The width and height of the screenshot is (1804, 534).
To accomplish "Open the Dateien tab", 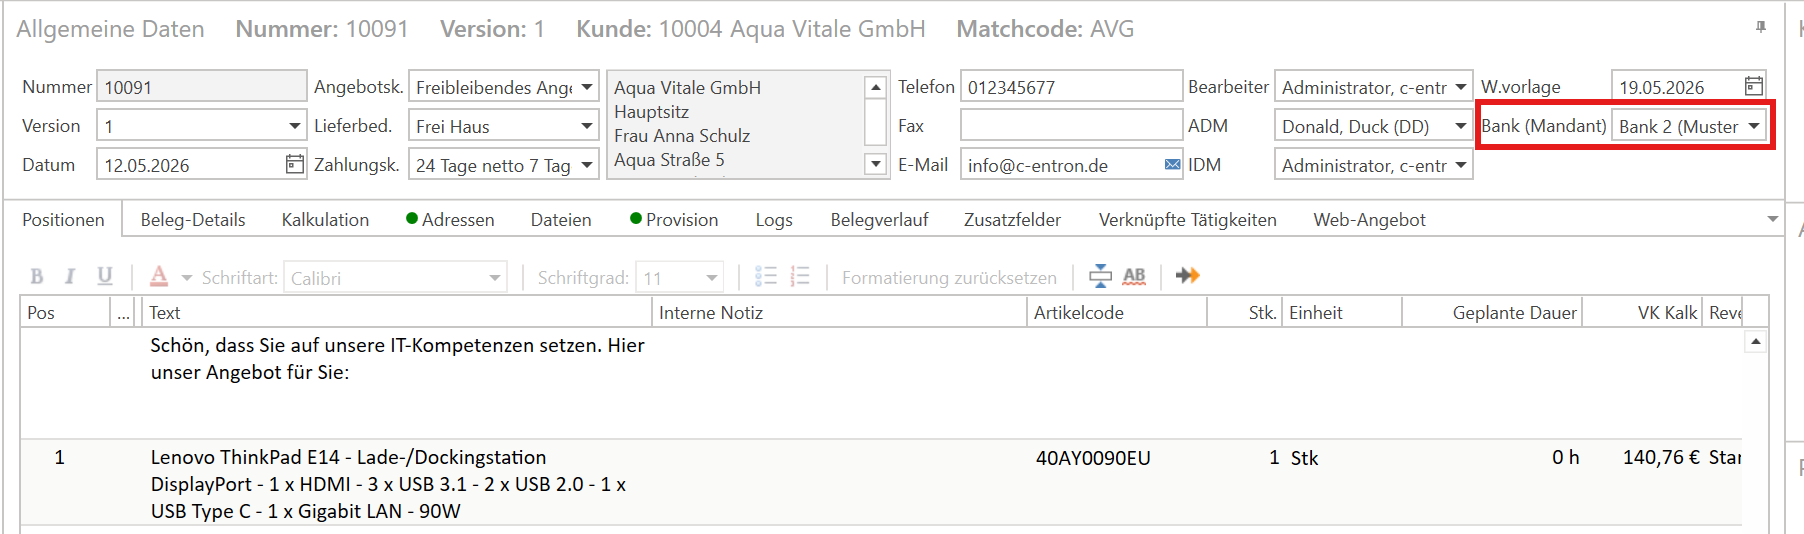I will pos(561,220).
